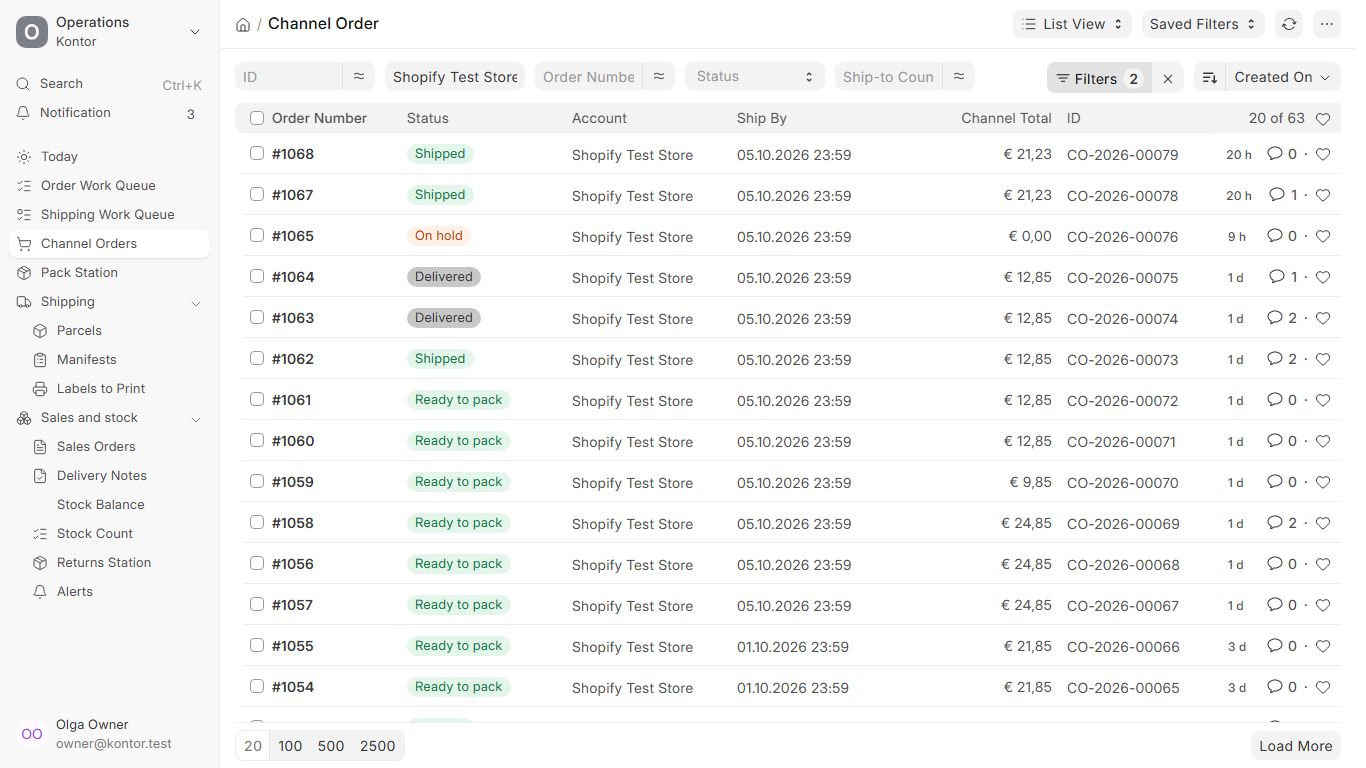This screenshot has height=768, width=1366.
Task: Click the refresh list icon
Action: tap(1290, 24)
